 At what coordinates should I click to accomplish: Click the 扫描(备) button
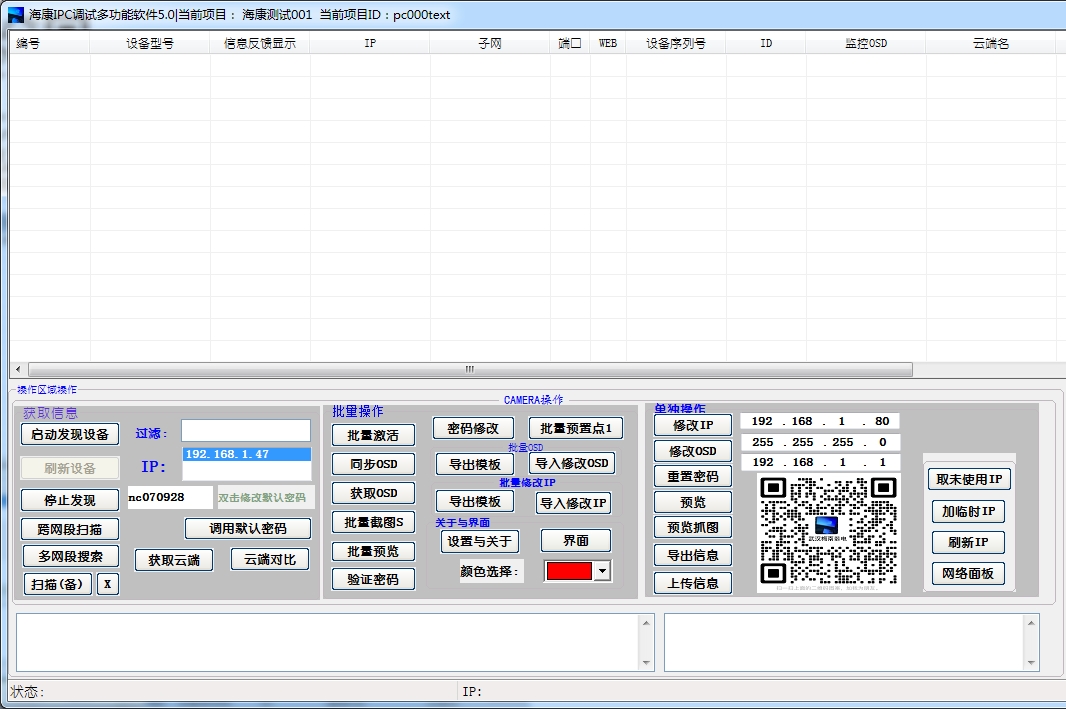click(58, 584)
